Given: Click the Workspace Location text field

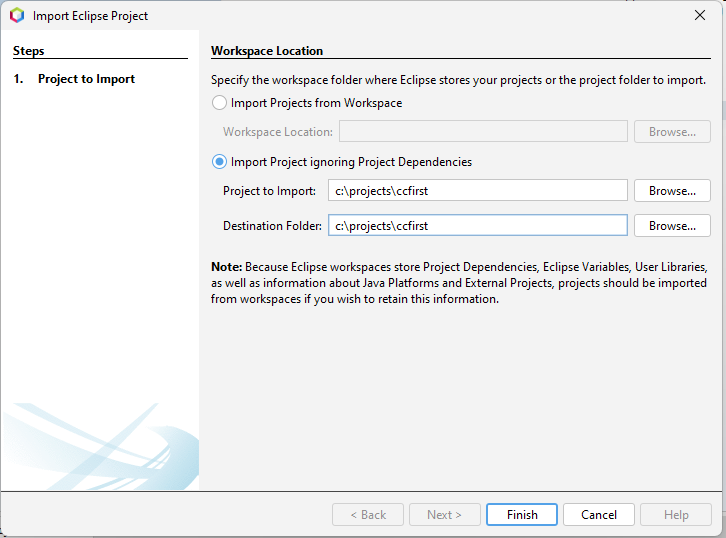Looking at the screenshot, I should (483, 132).
